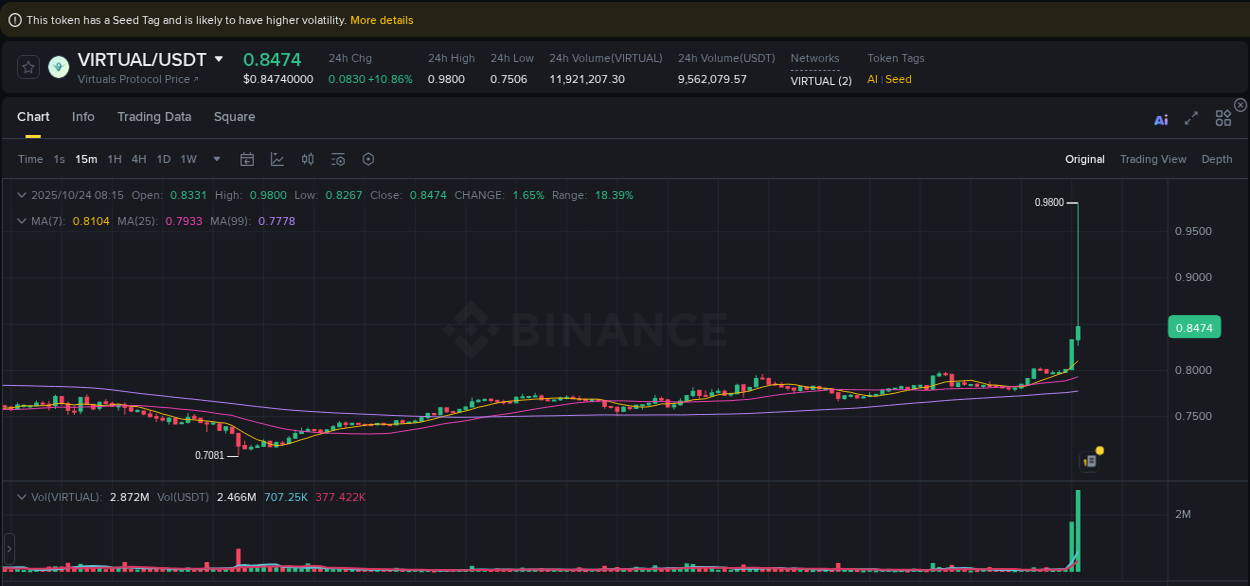Change the candlestick chart style icon
This screenshot has height=586, width=1250.
tap(307, 159)
